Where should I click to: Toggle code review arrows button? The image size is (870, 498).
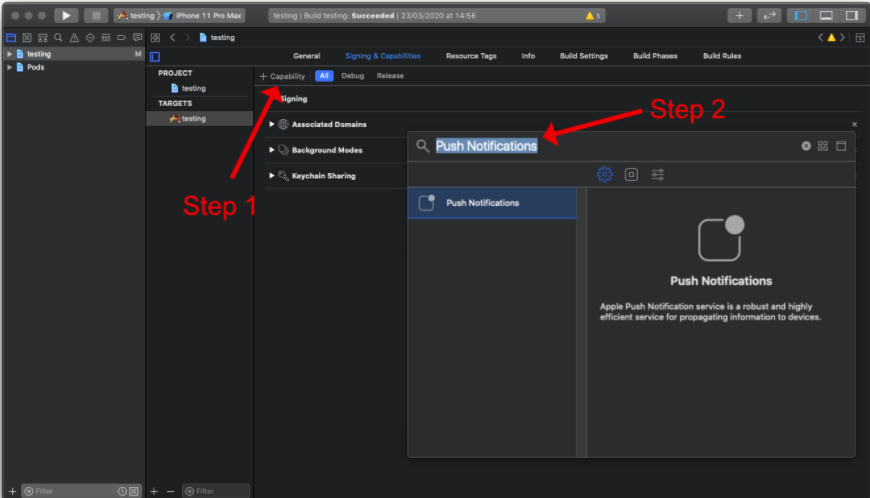point(769,16)
